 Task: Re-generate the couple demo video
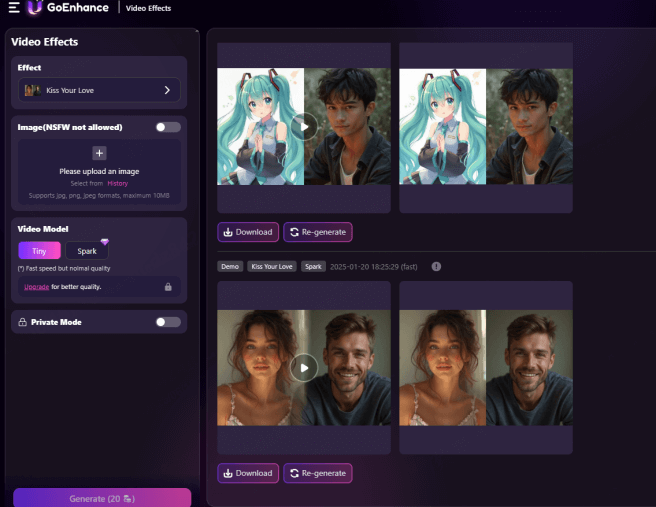(x=318, y=473)
